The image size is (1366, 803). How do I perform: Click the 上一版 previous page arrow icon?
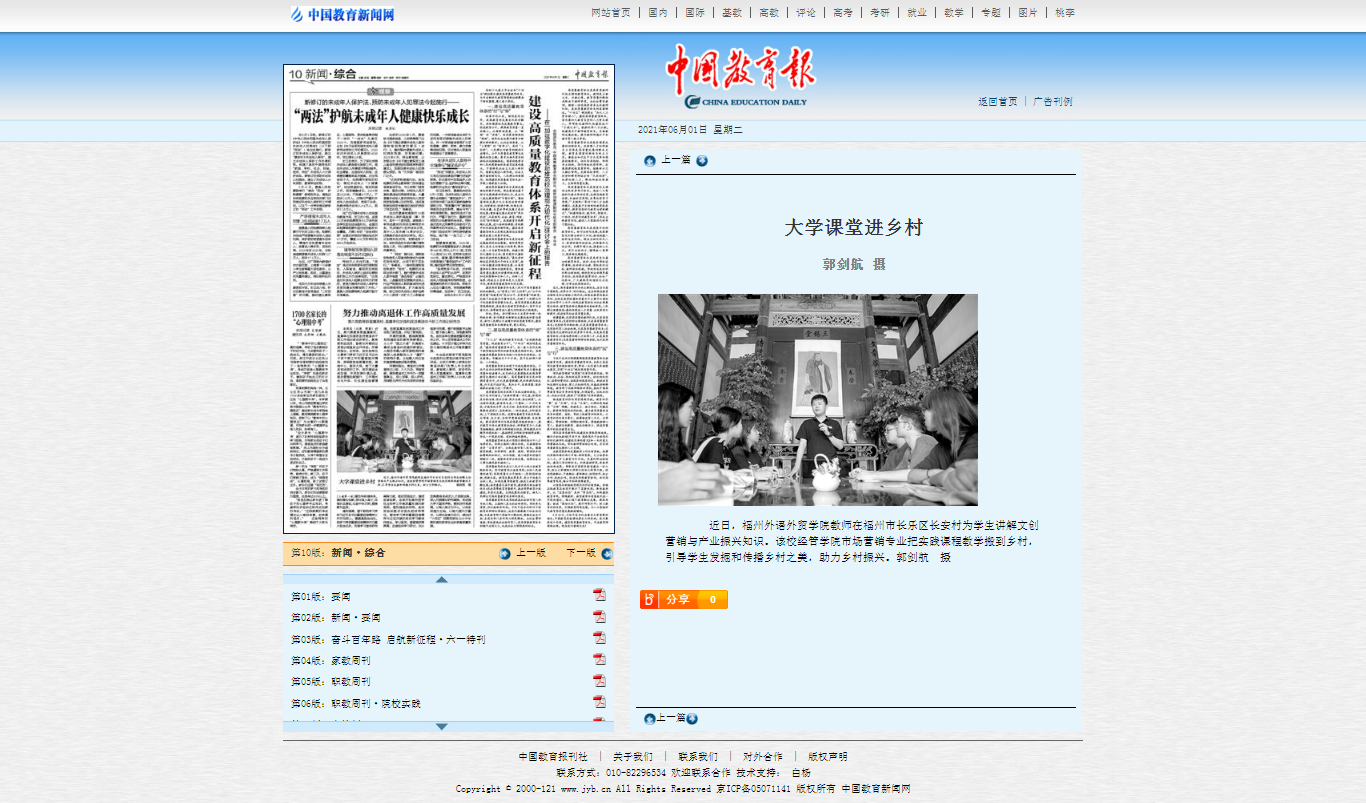505,553
